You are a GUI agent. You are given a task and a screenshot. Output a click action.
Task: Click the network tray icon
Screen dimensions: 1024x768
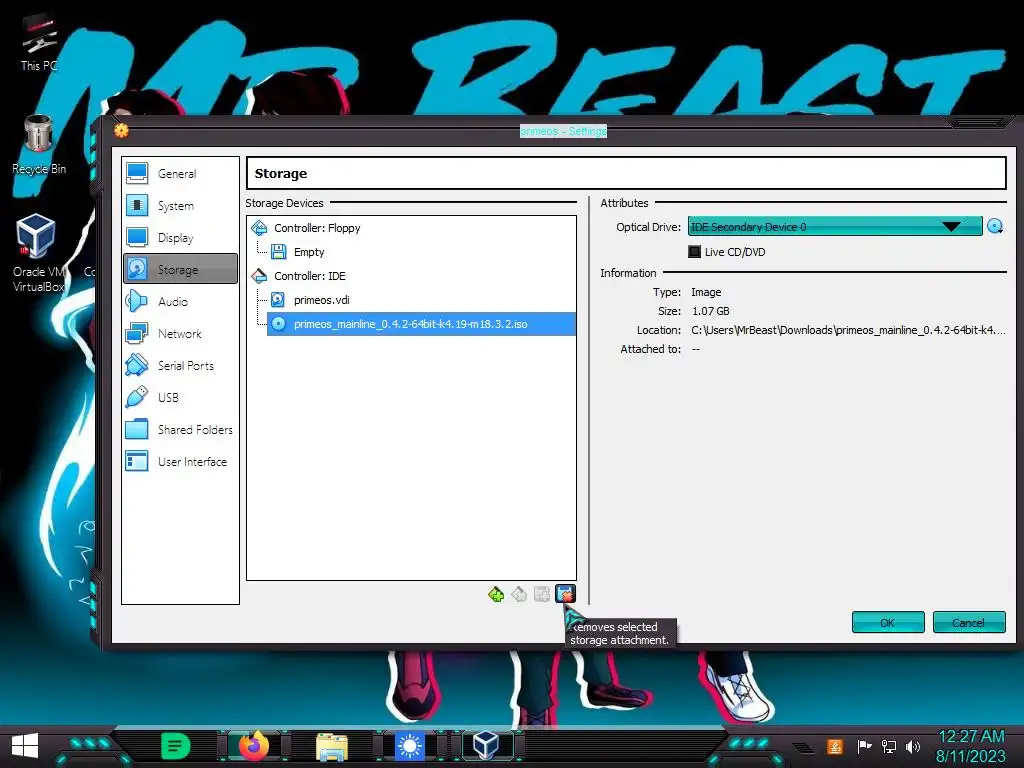pyautogui.click(x=888, y=746)
